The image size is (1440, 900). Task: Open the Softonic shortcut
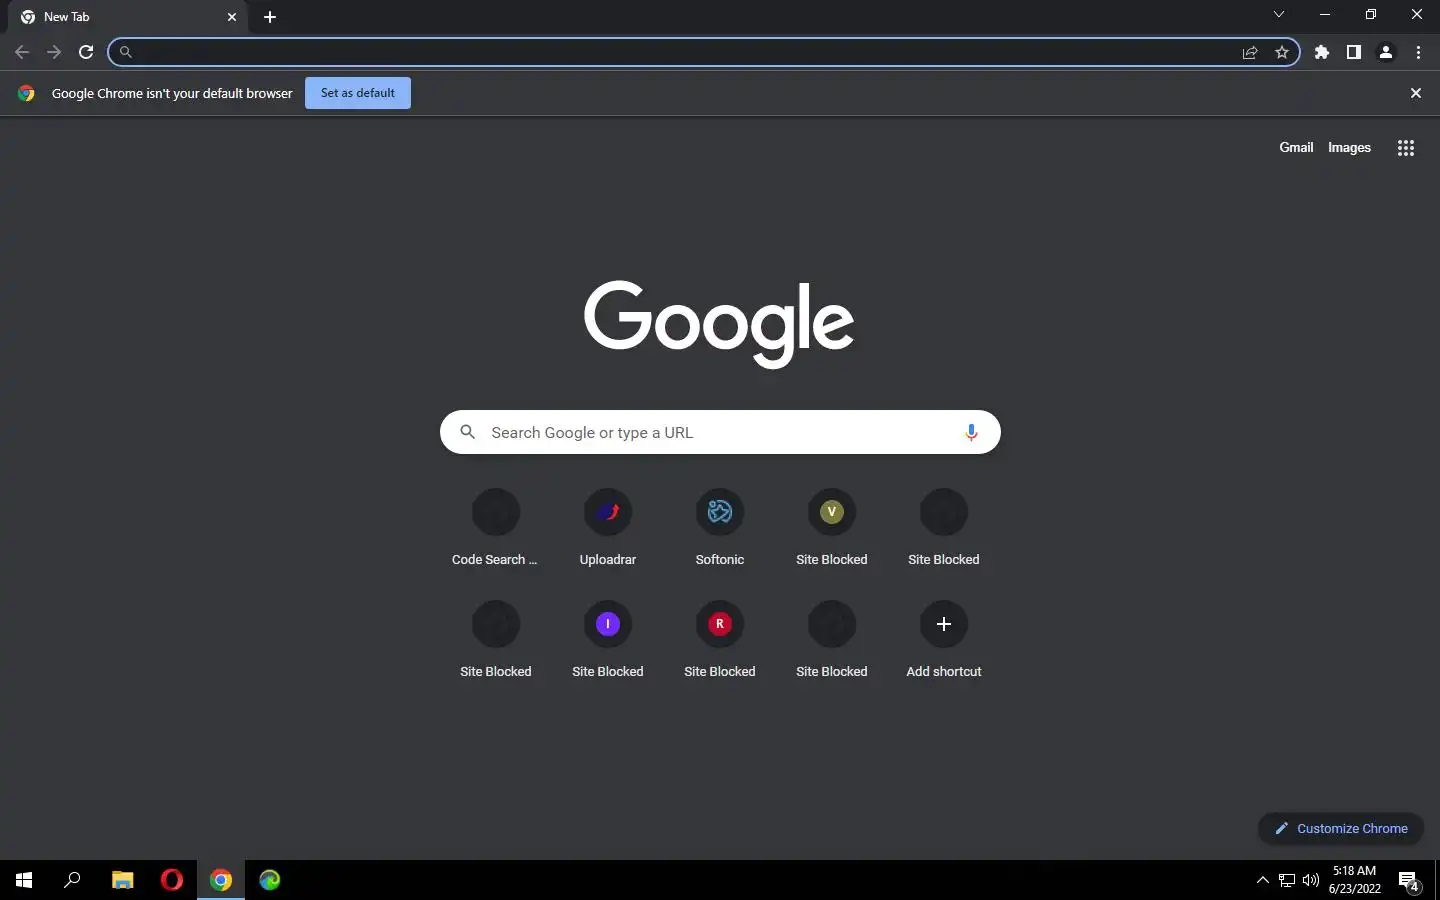(720, 528)
